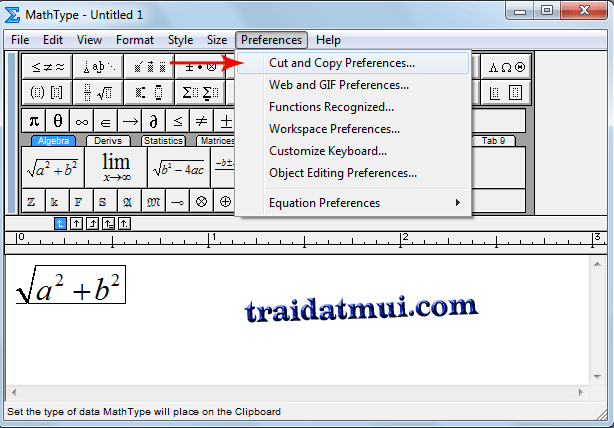Switch to the Statistics tab
This screenshot has height=428, width=614.
pyautogui.click(x=163, y=141)
